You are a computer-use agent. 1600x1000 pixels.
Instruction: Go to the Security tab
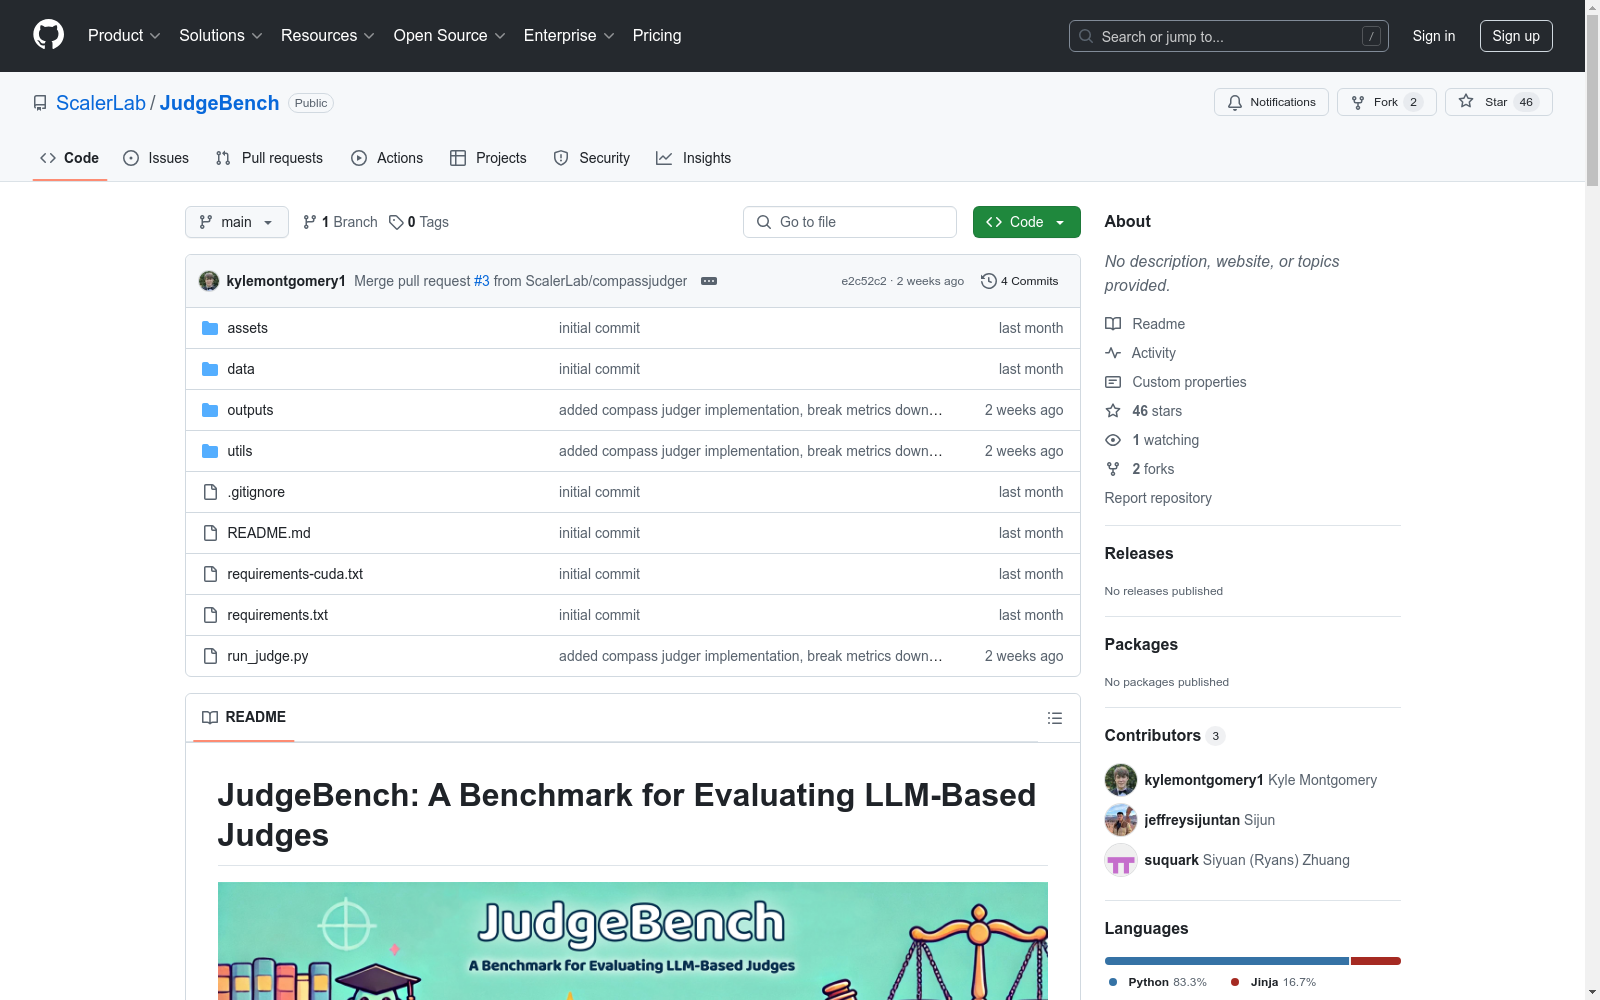coord(592,158)
